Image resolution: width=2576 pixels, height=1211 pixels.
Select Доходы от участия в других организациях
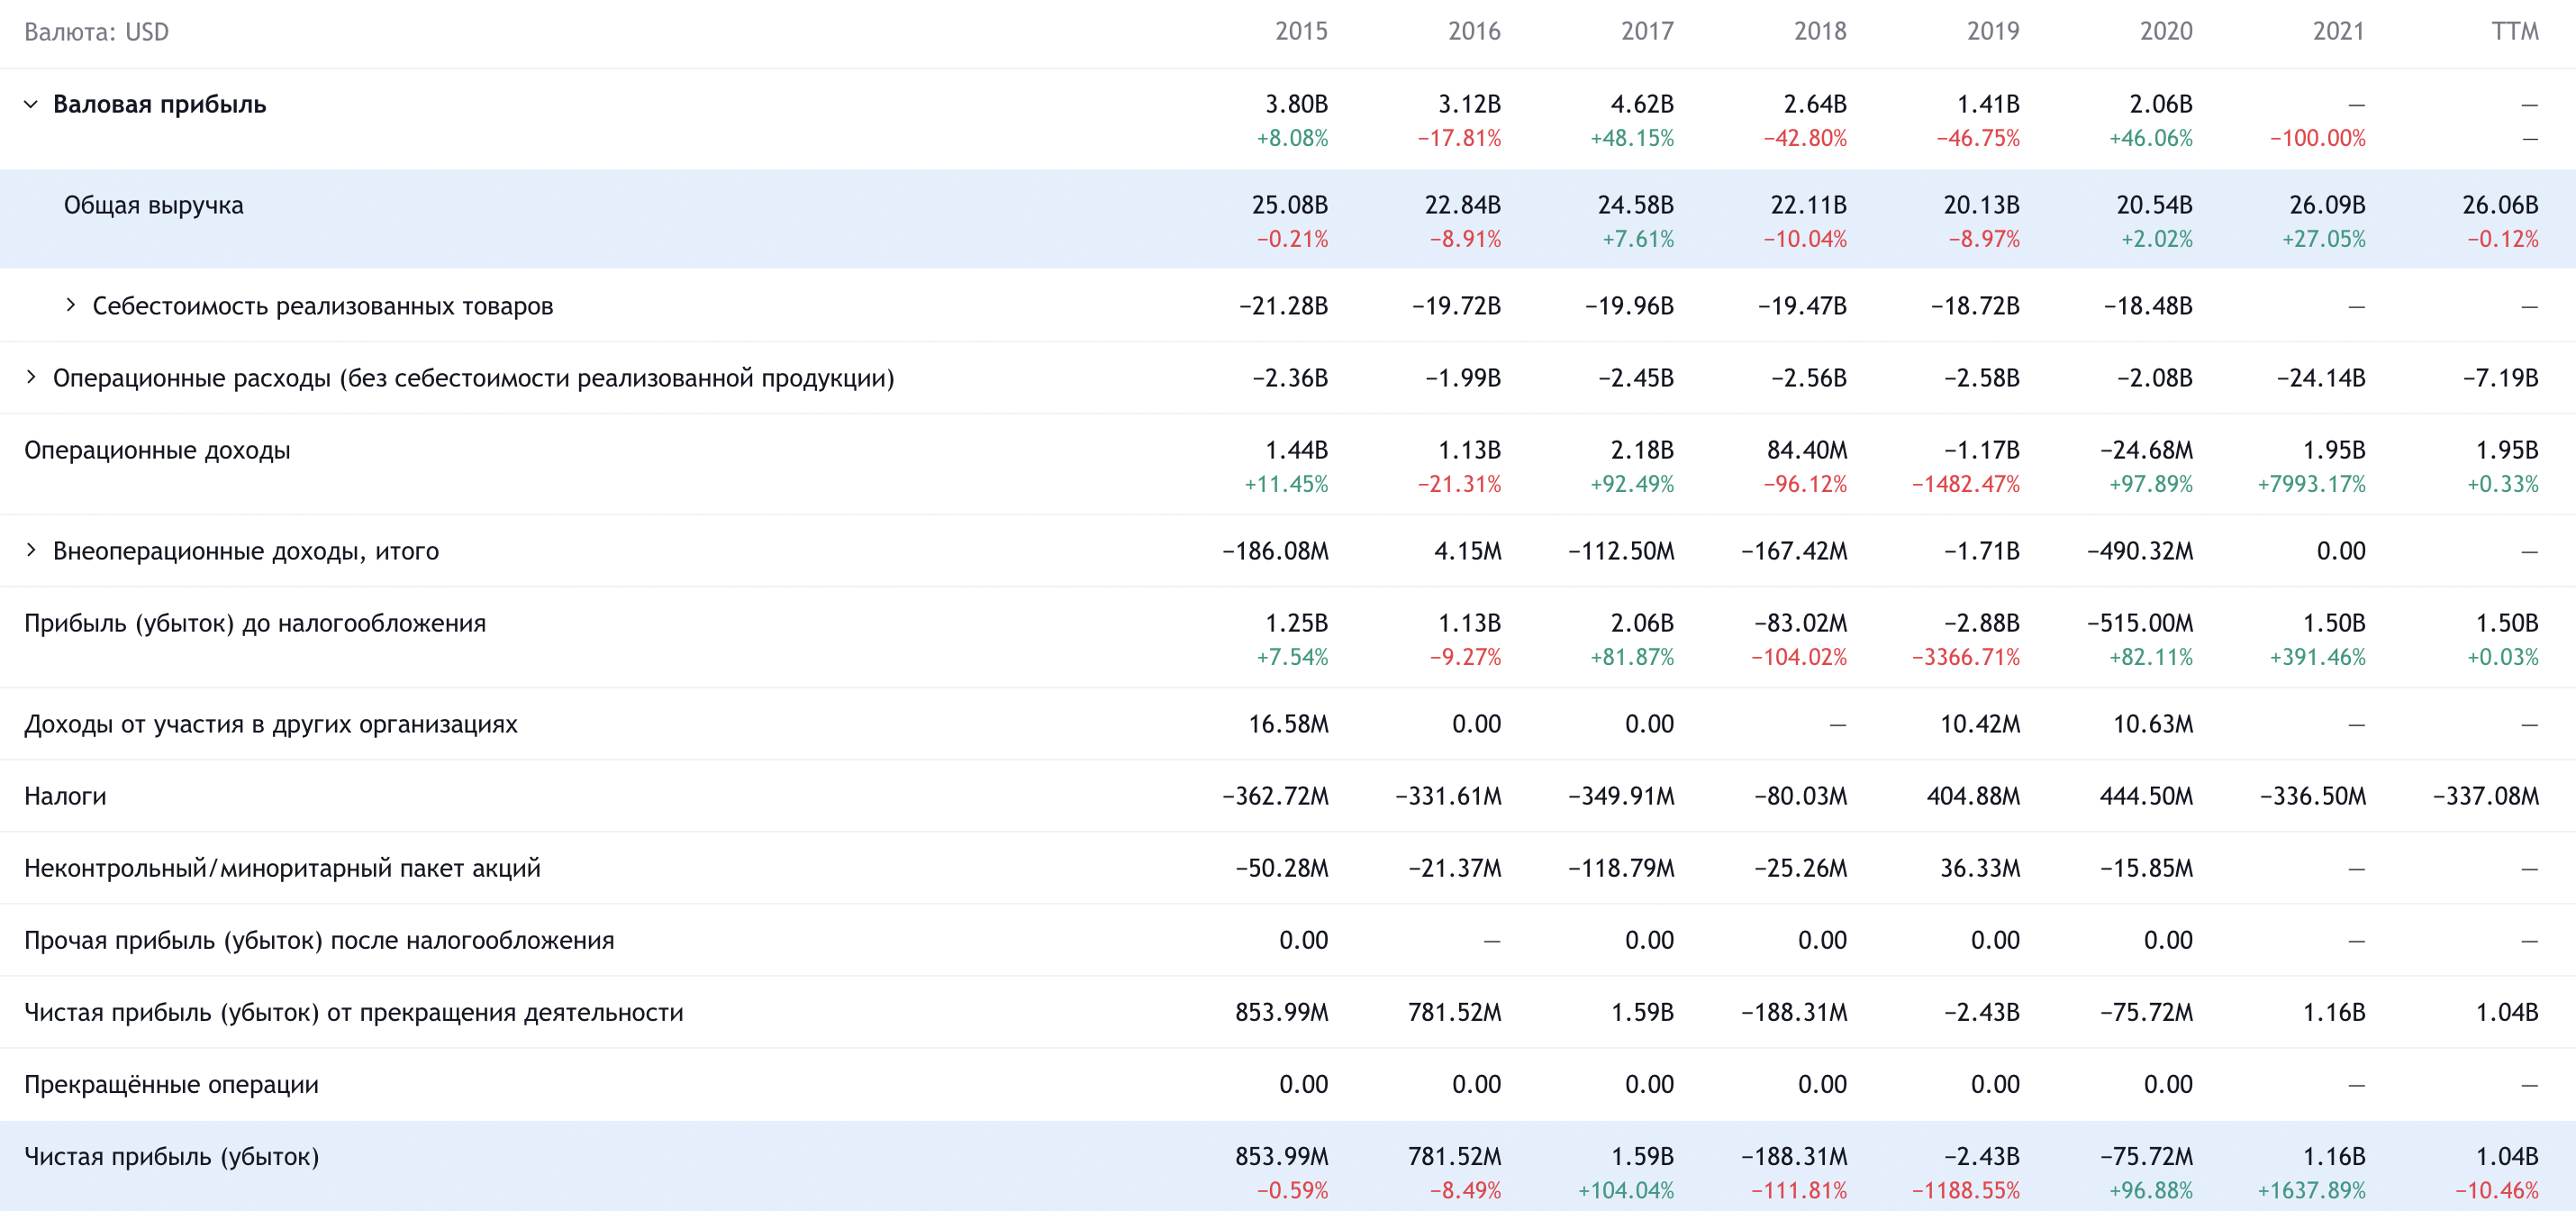pyautogui.click(x=271, y=724)
